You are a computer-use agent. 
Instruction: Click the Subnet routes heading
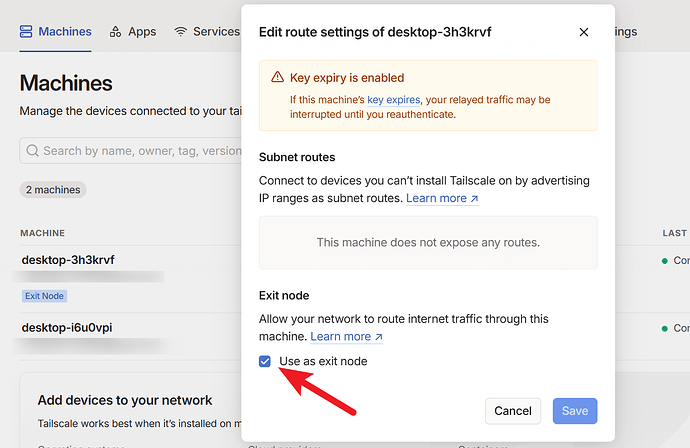tap(297, 158)
